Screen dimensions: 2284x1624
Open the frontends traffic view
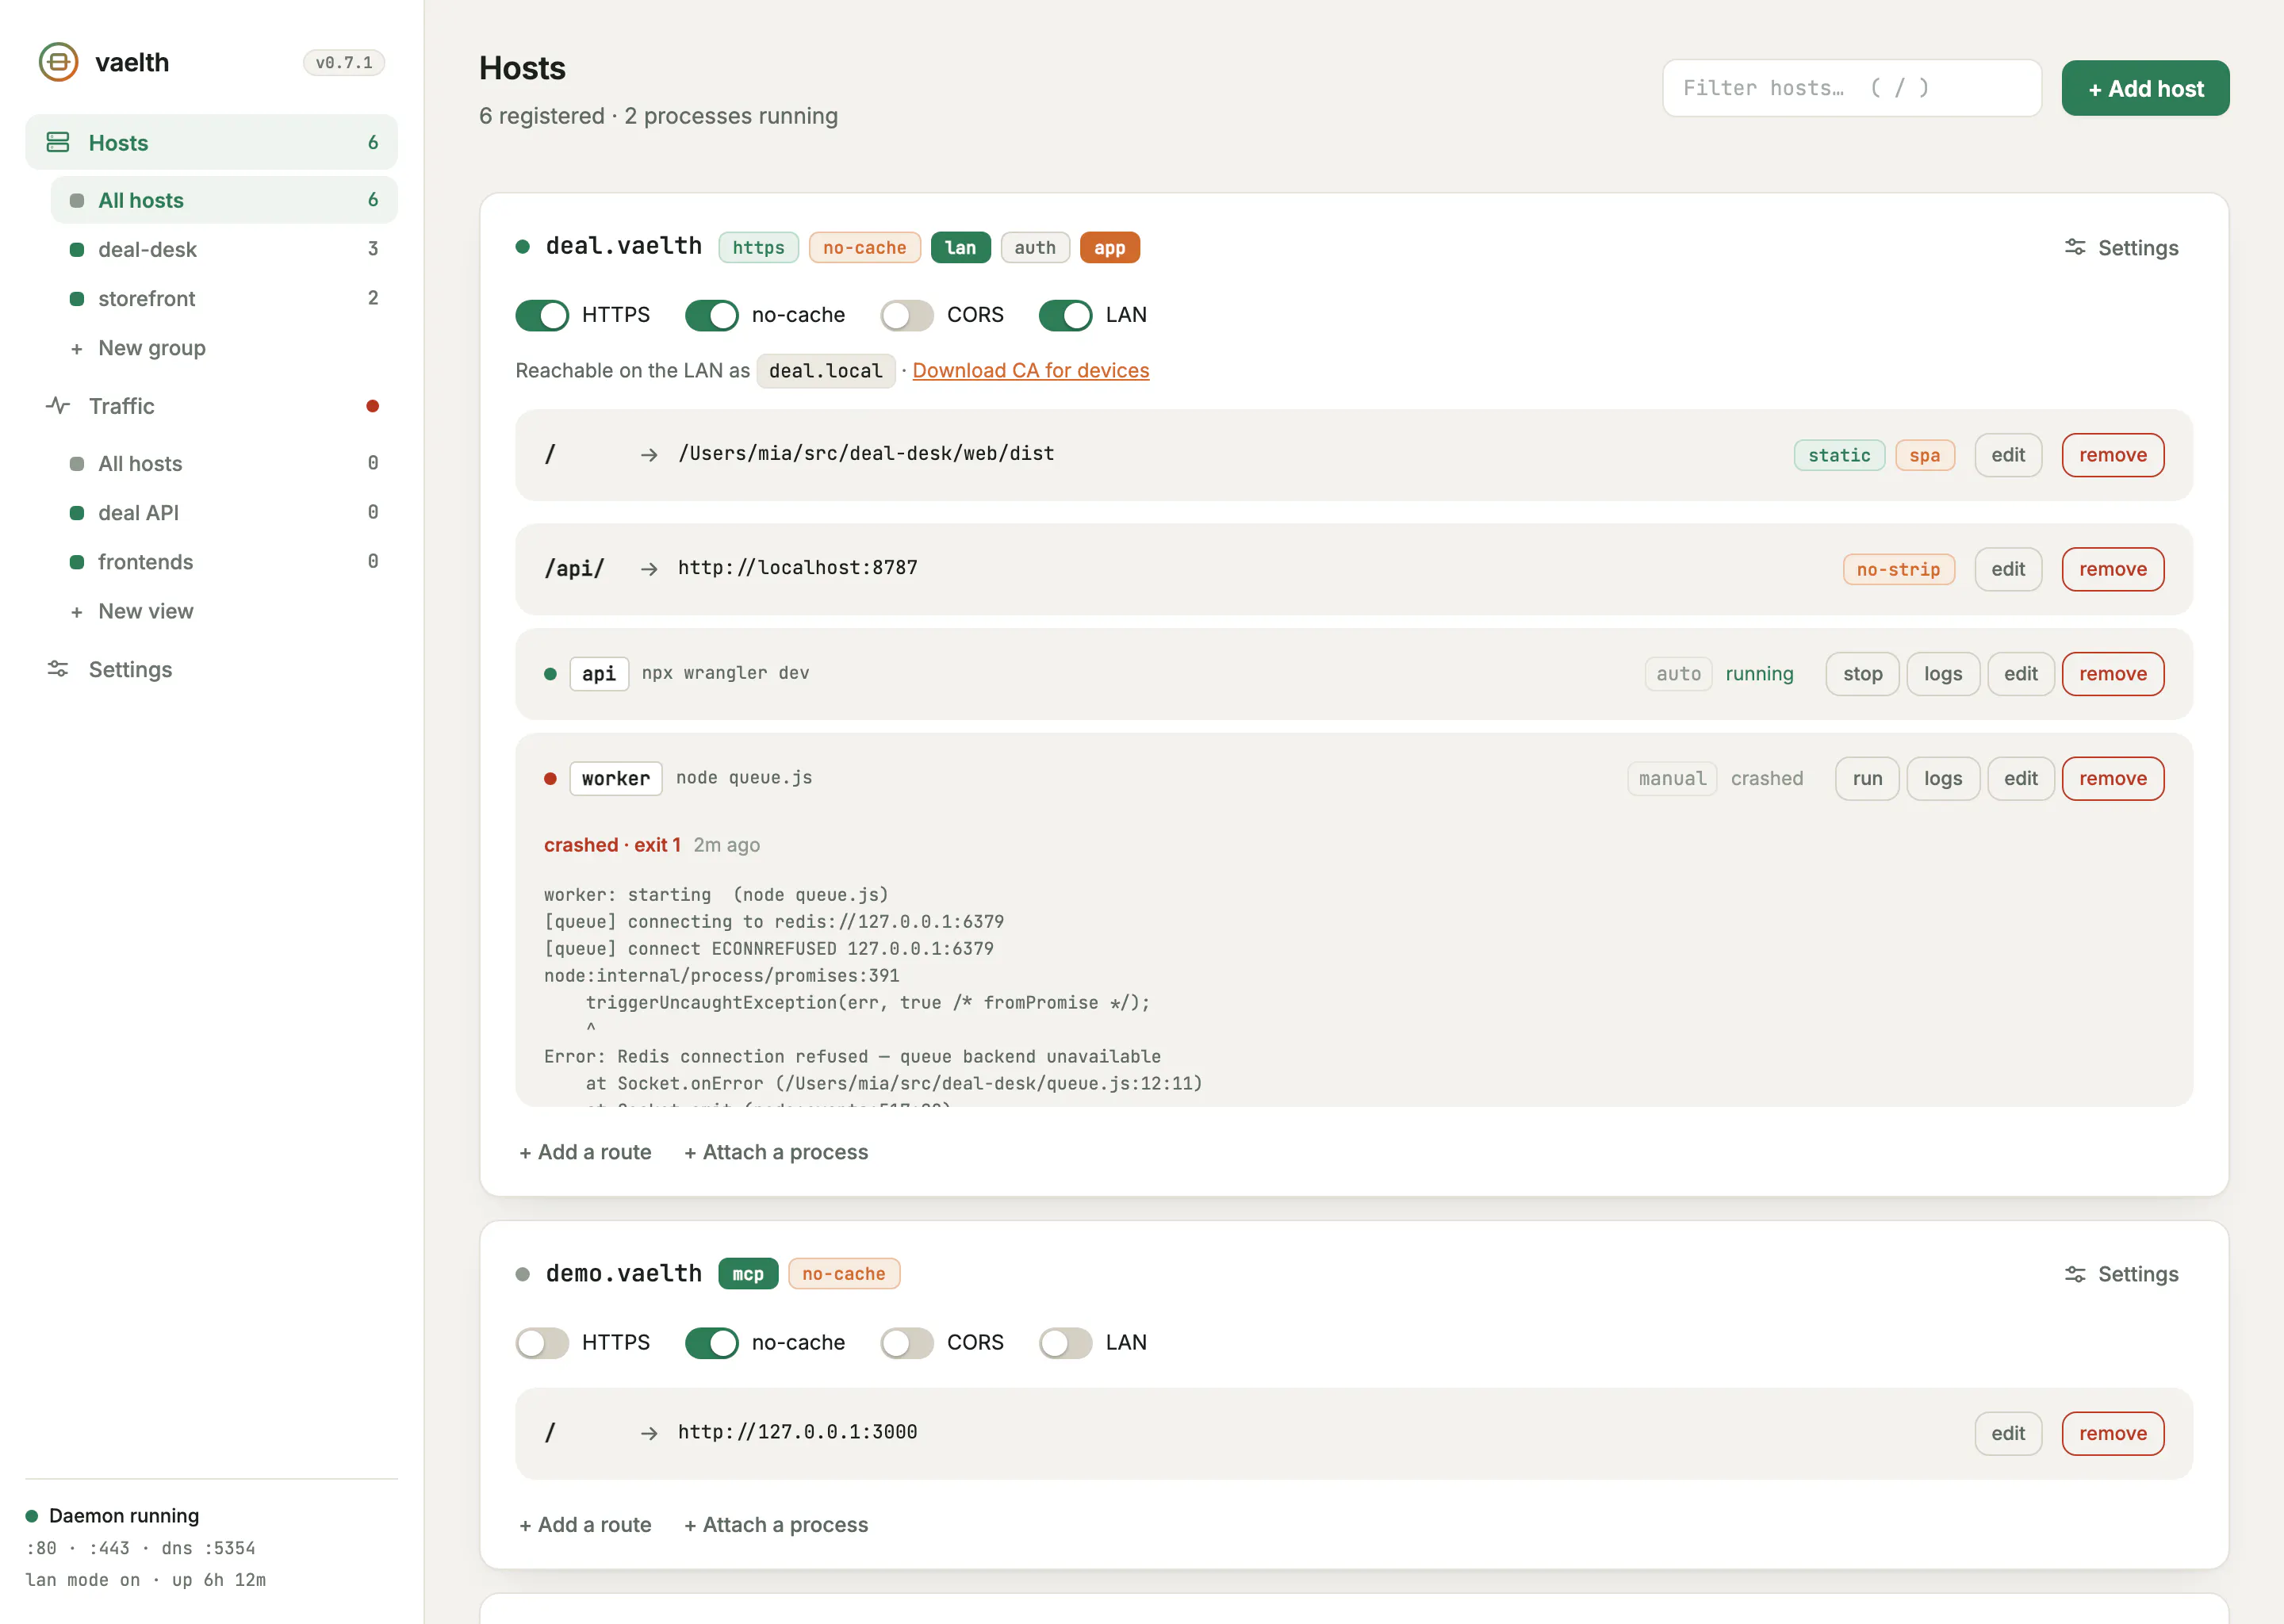coord(224,561)
